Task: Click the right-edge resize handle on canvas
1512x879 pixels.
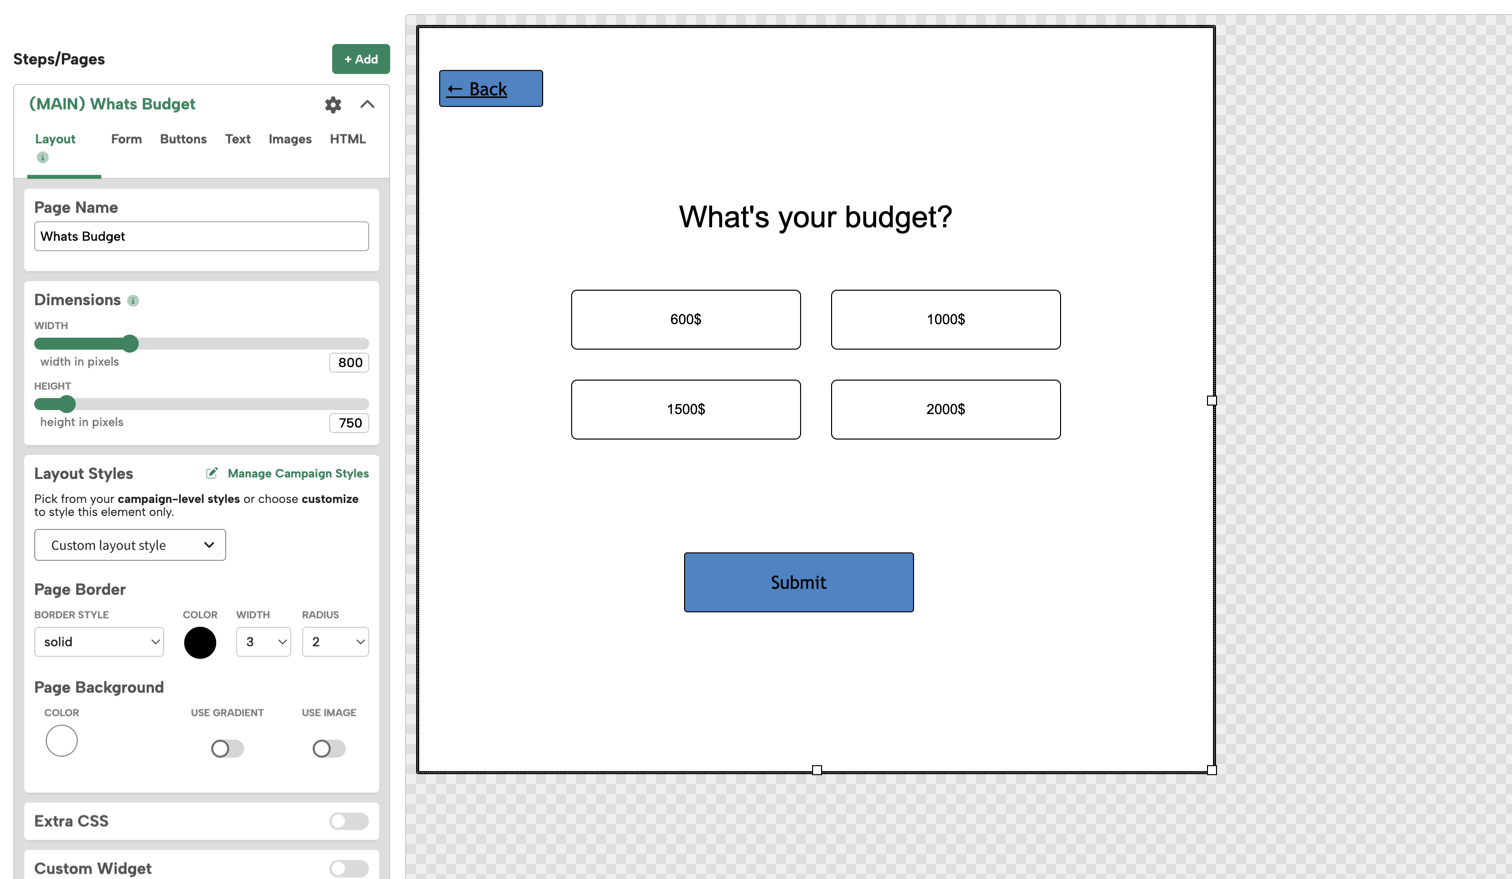Action: point(1211,400)
